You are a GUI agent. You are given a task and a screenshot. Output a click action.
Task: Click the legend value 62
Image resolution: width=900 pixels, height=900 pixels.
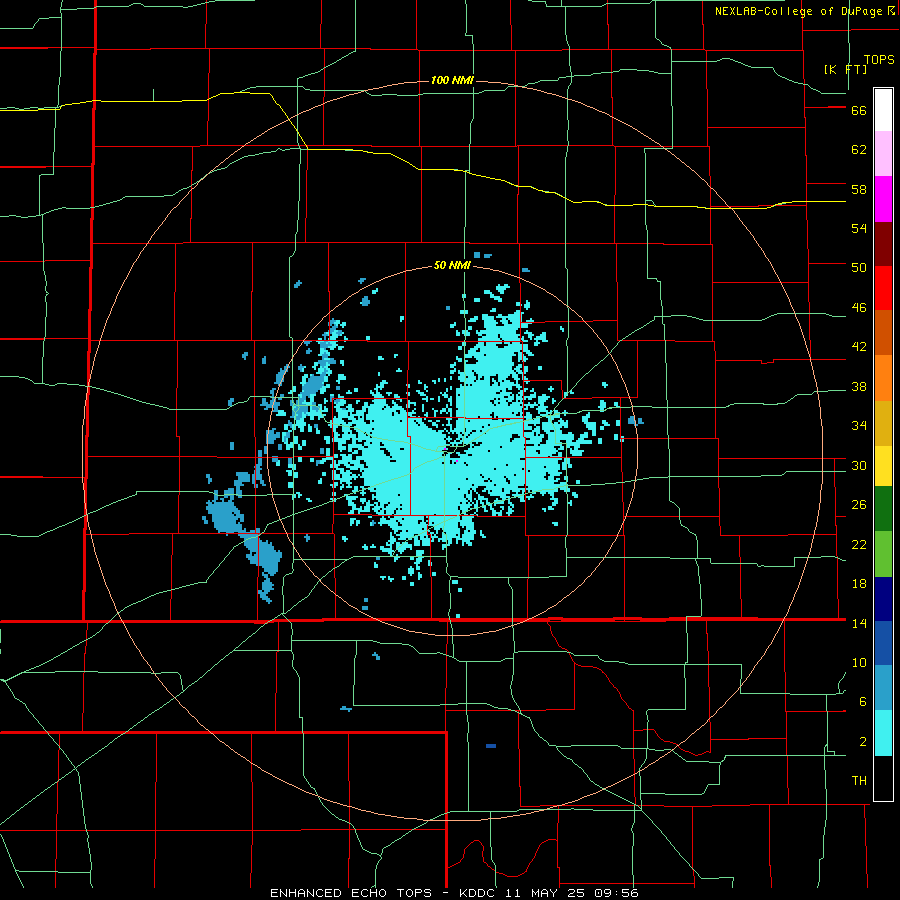[x=859, y=150]
